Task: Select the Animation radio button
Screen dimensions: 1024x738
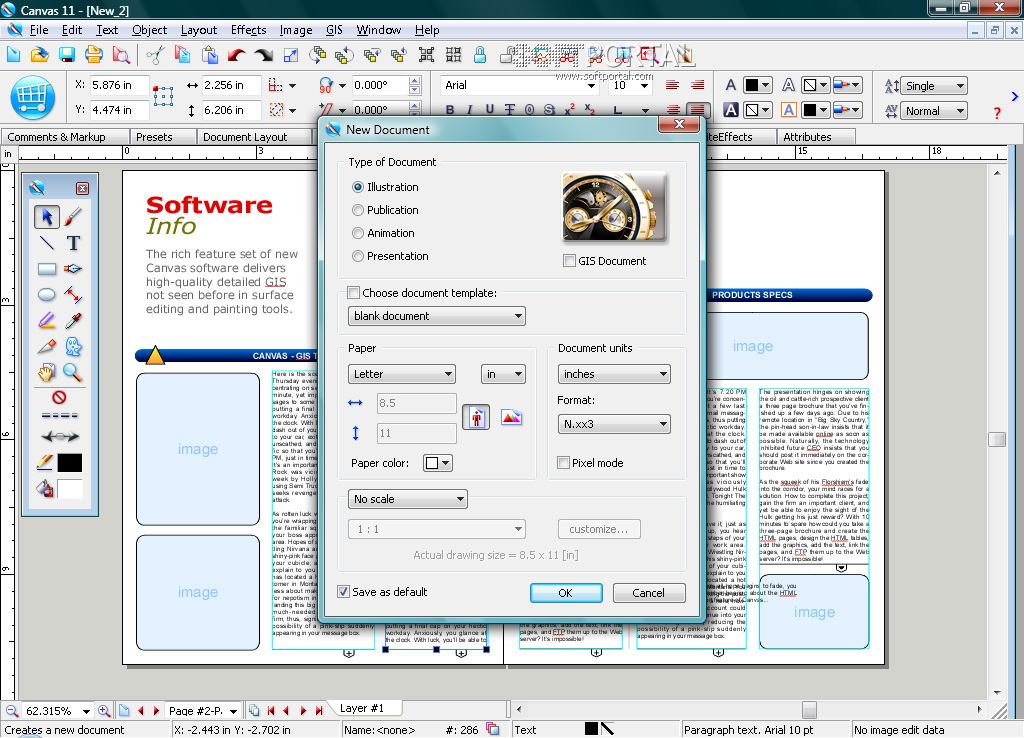Action: pyautogui.click(x=358, y=233)
